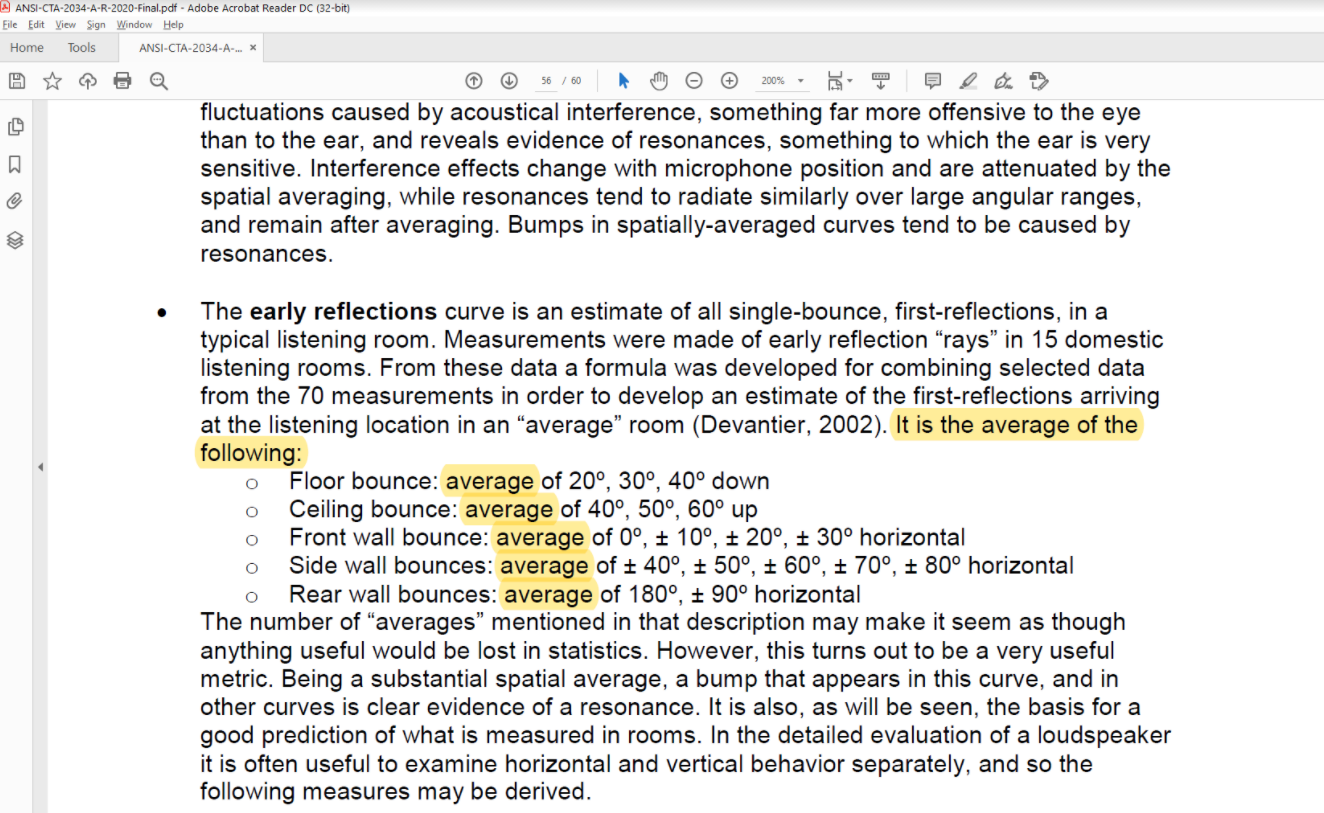This screenshot has width=1324, height=813.
Task: Go to the previous page with the up arrow
Action: pyautogui.click(x=474, y=81)
